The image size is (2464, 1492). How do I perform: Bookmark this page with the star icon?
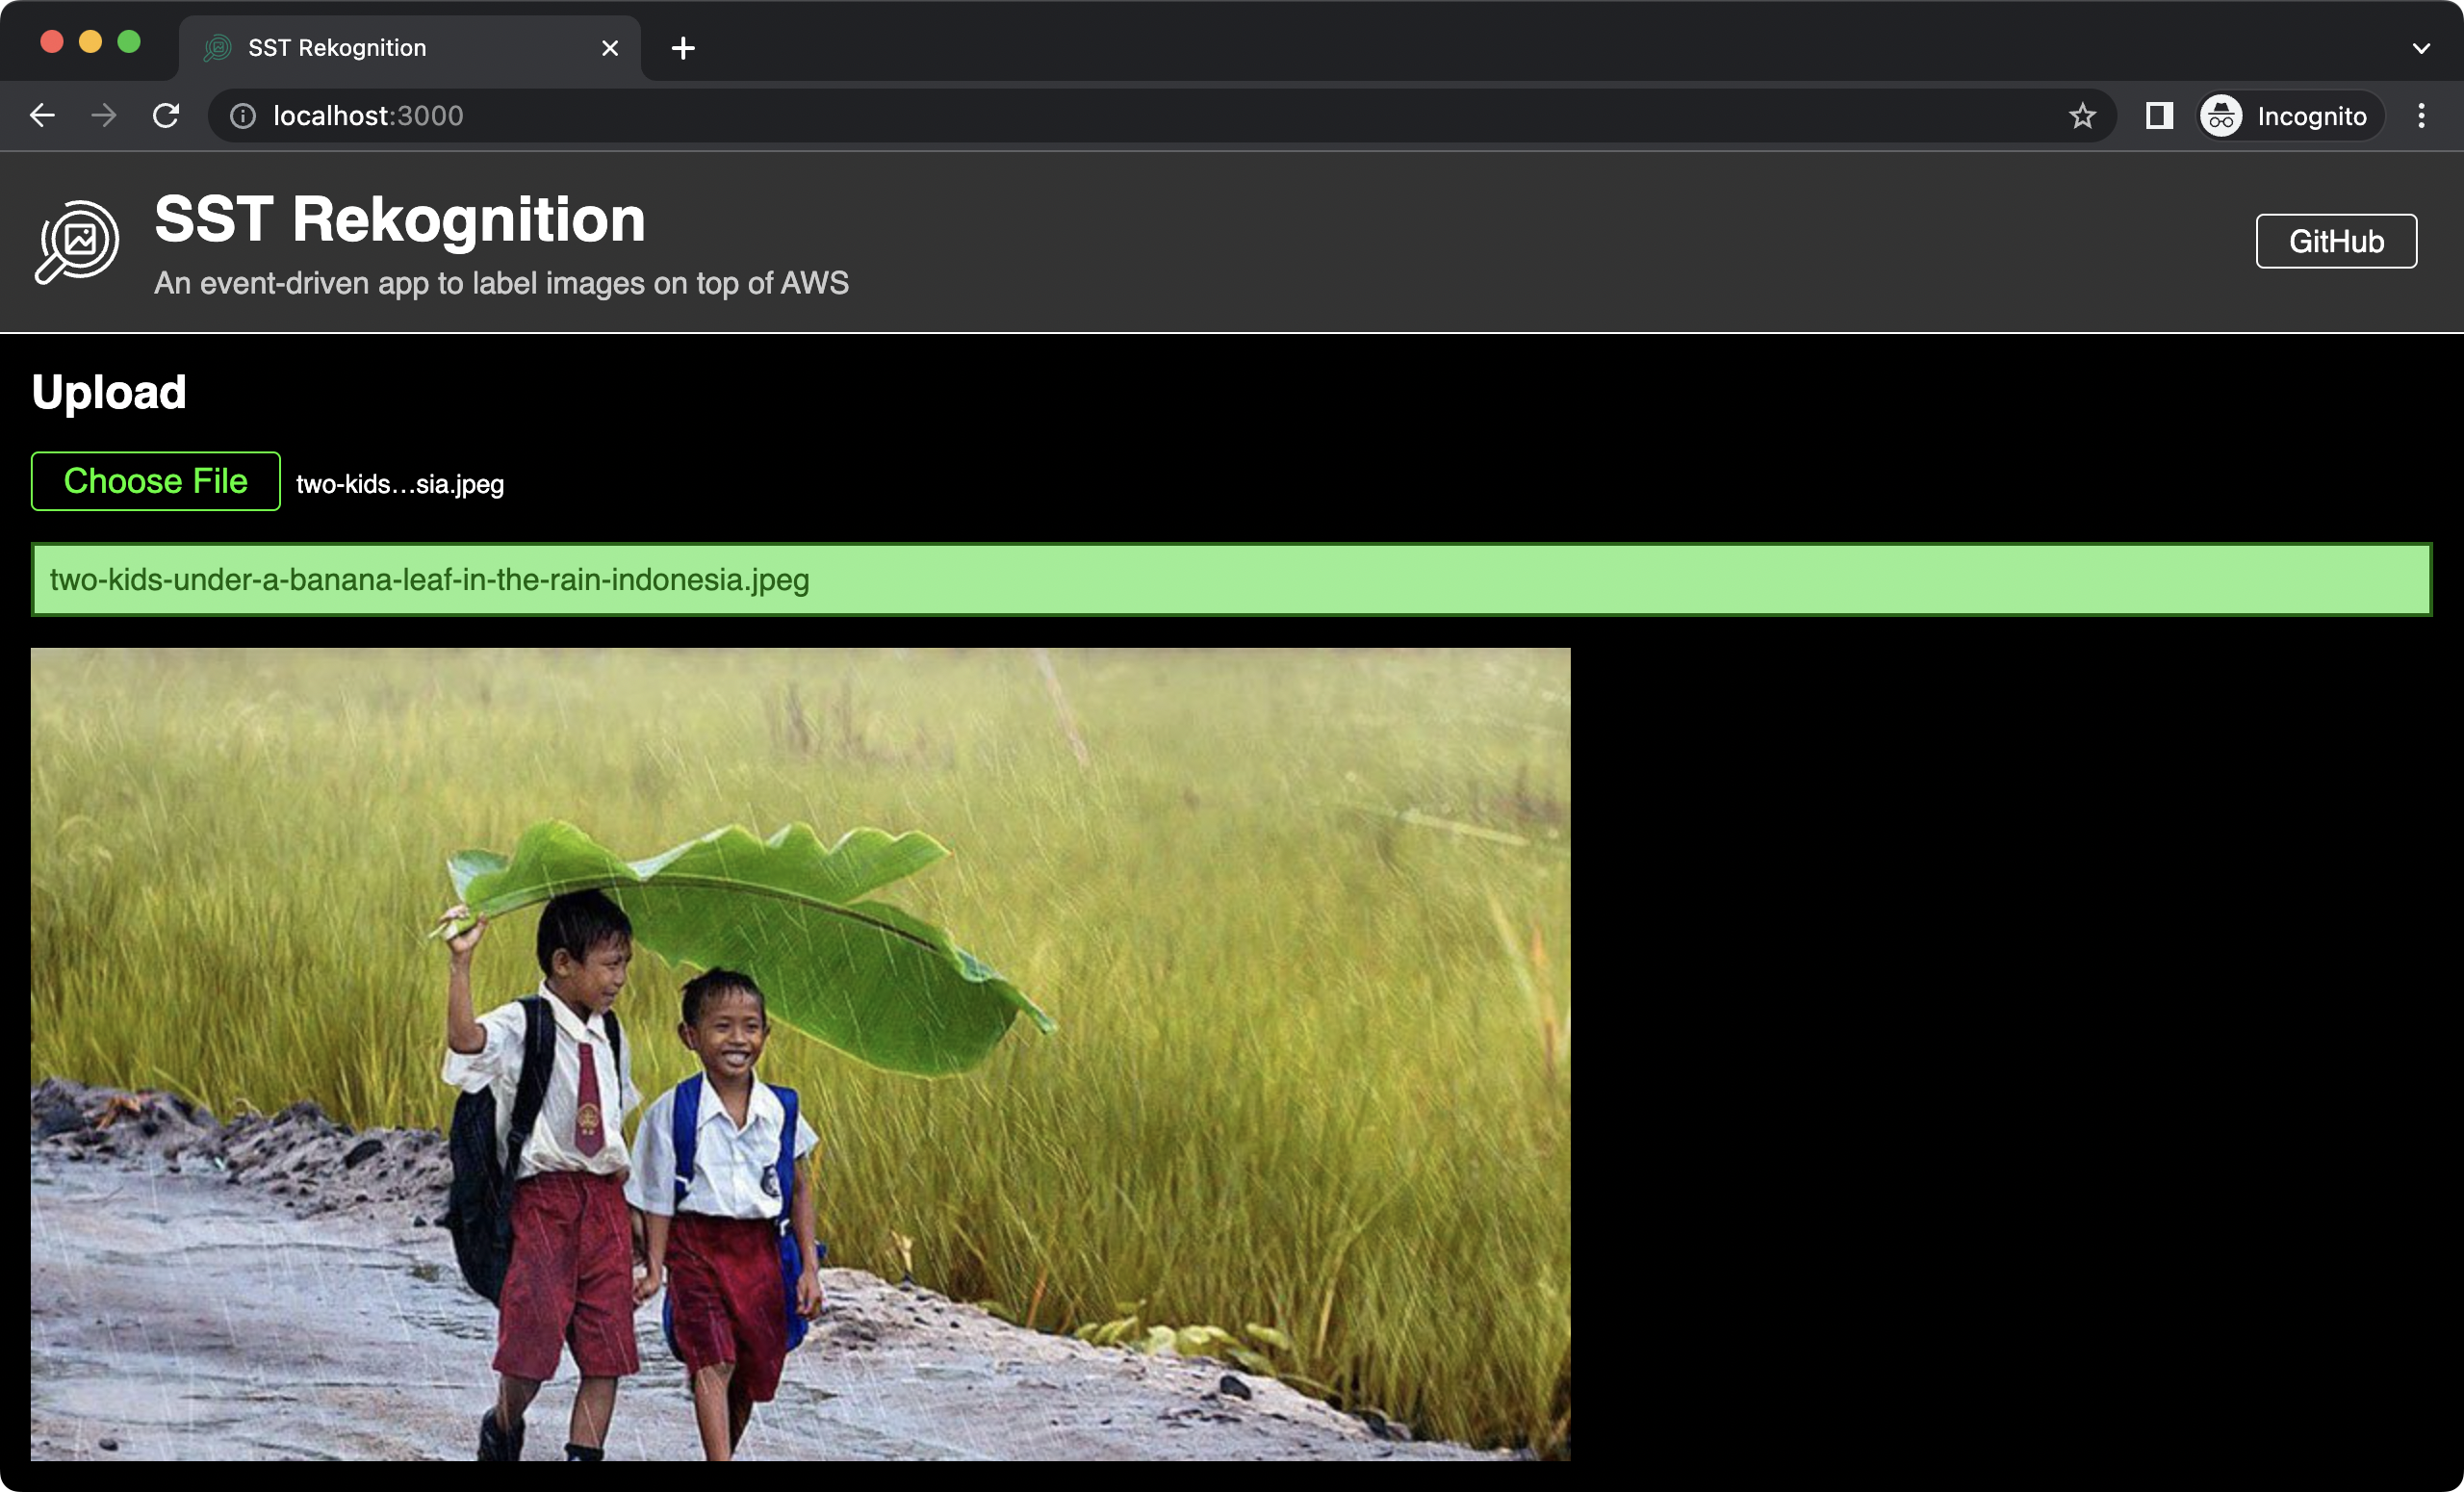pyautogui.click(x=2082, y=116)
